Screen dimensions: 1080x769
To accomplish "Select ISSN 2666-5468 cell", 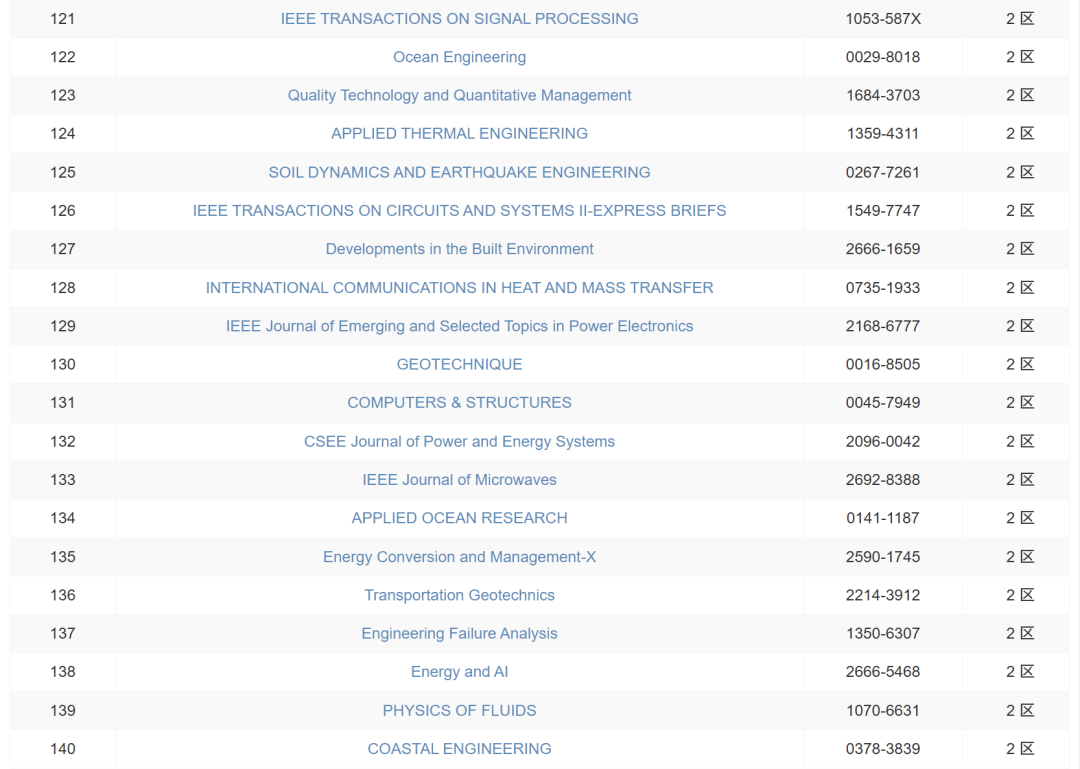I will point(883,672).
